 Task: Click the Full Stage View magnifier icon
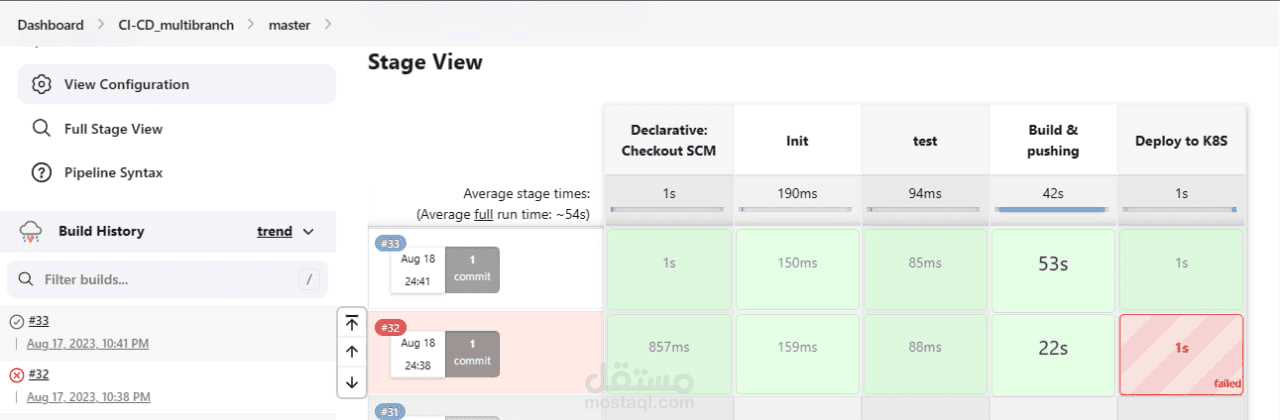coord(41,128)
